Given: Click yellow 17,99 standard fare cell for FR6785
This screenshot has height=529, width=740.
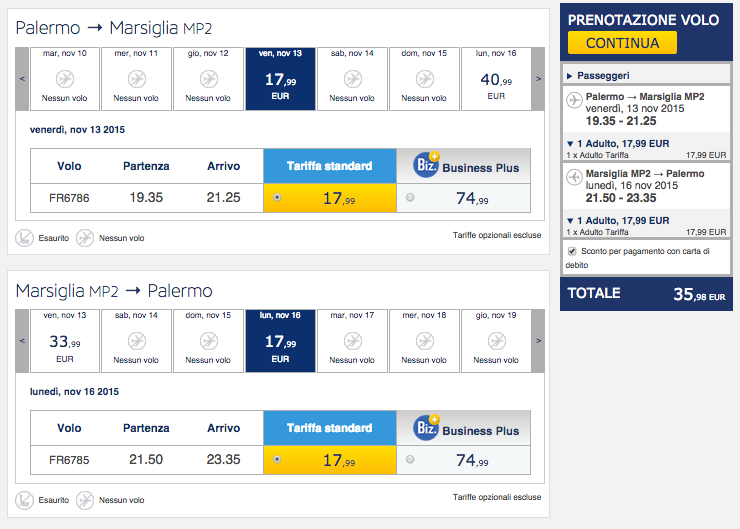Looking at the screenshot, I should (x=330, y=460).
